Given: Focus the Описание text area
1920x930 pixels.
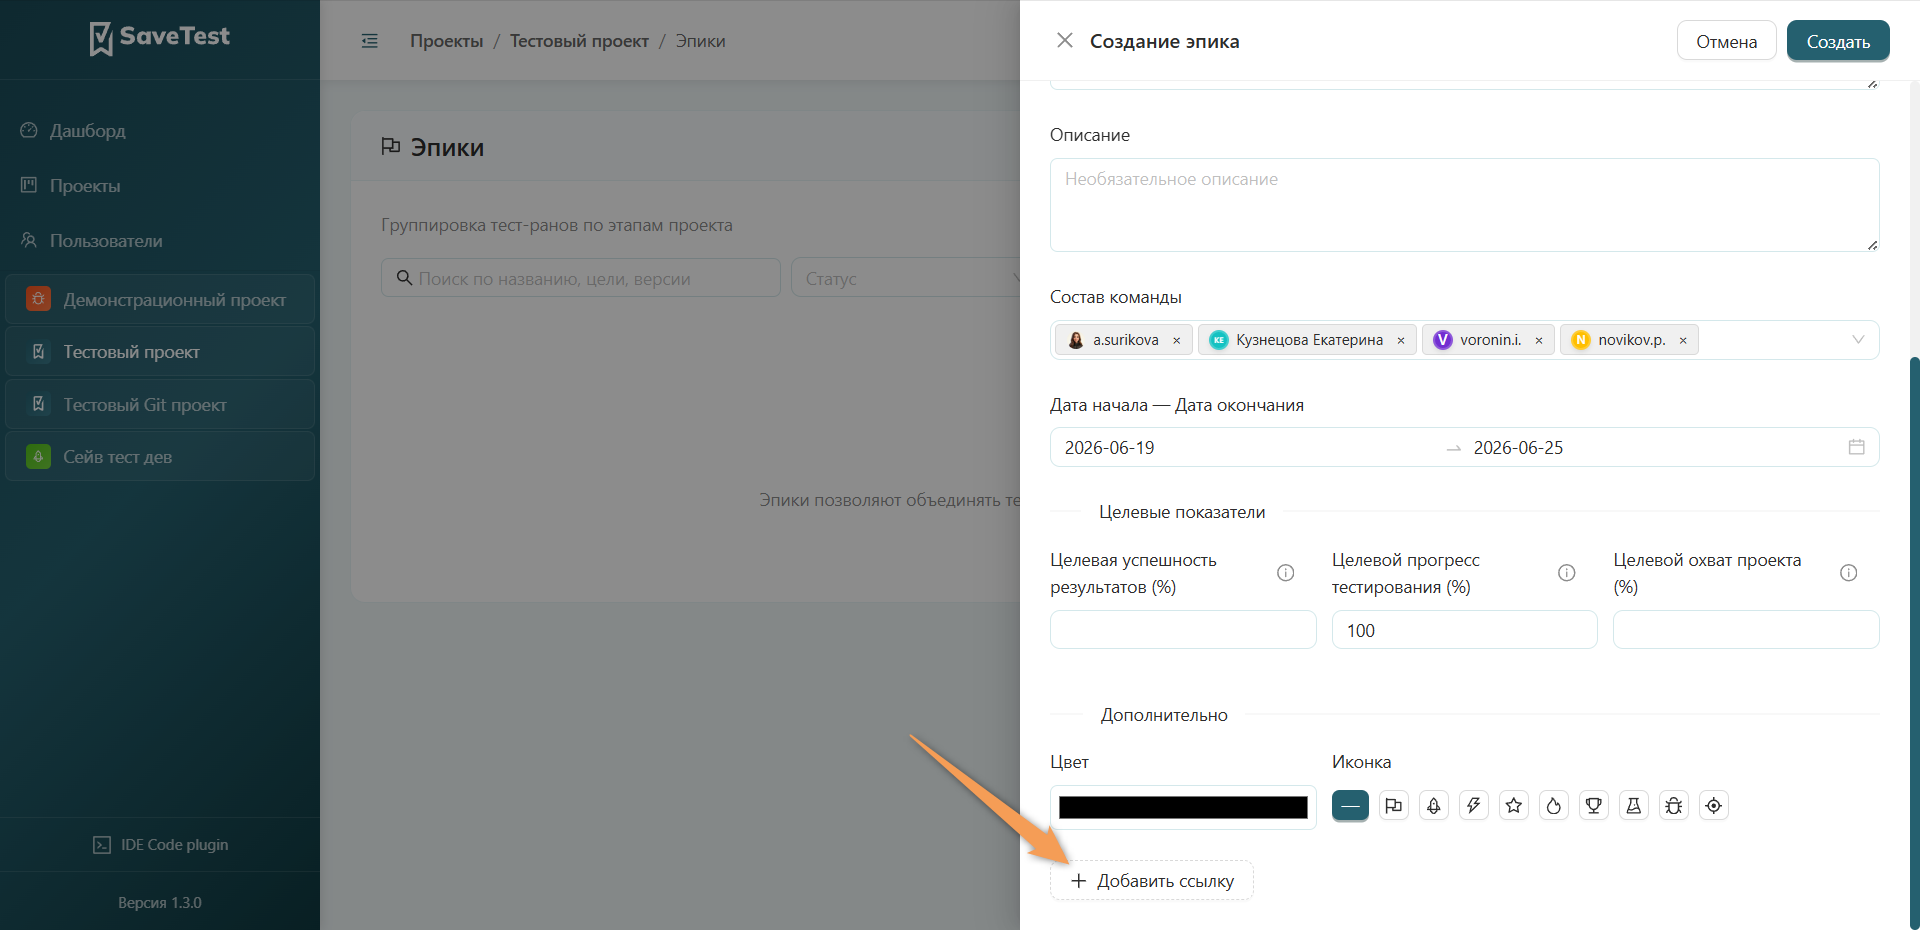Looking at the screenshot, I should tap(1464, 205).
